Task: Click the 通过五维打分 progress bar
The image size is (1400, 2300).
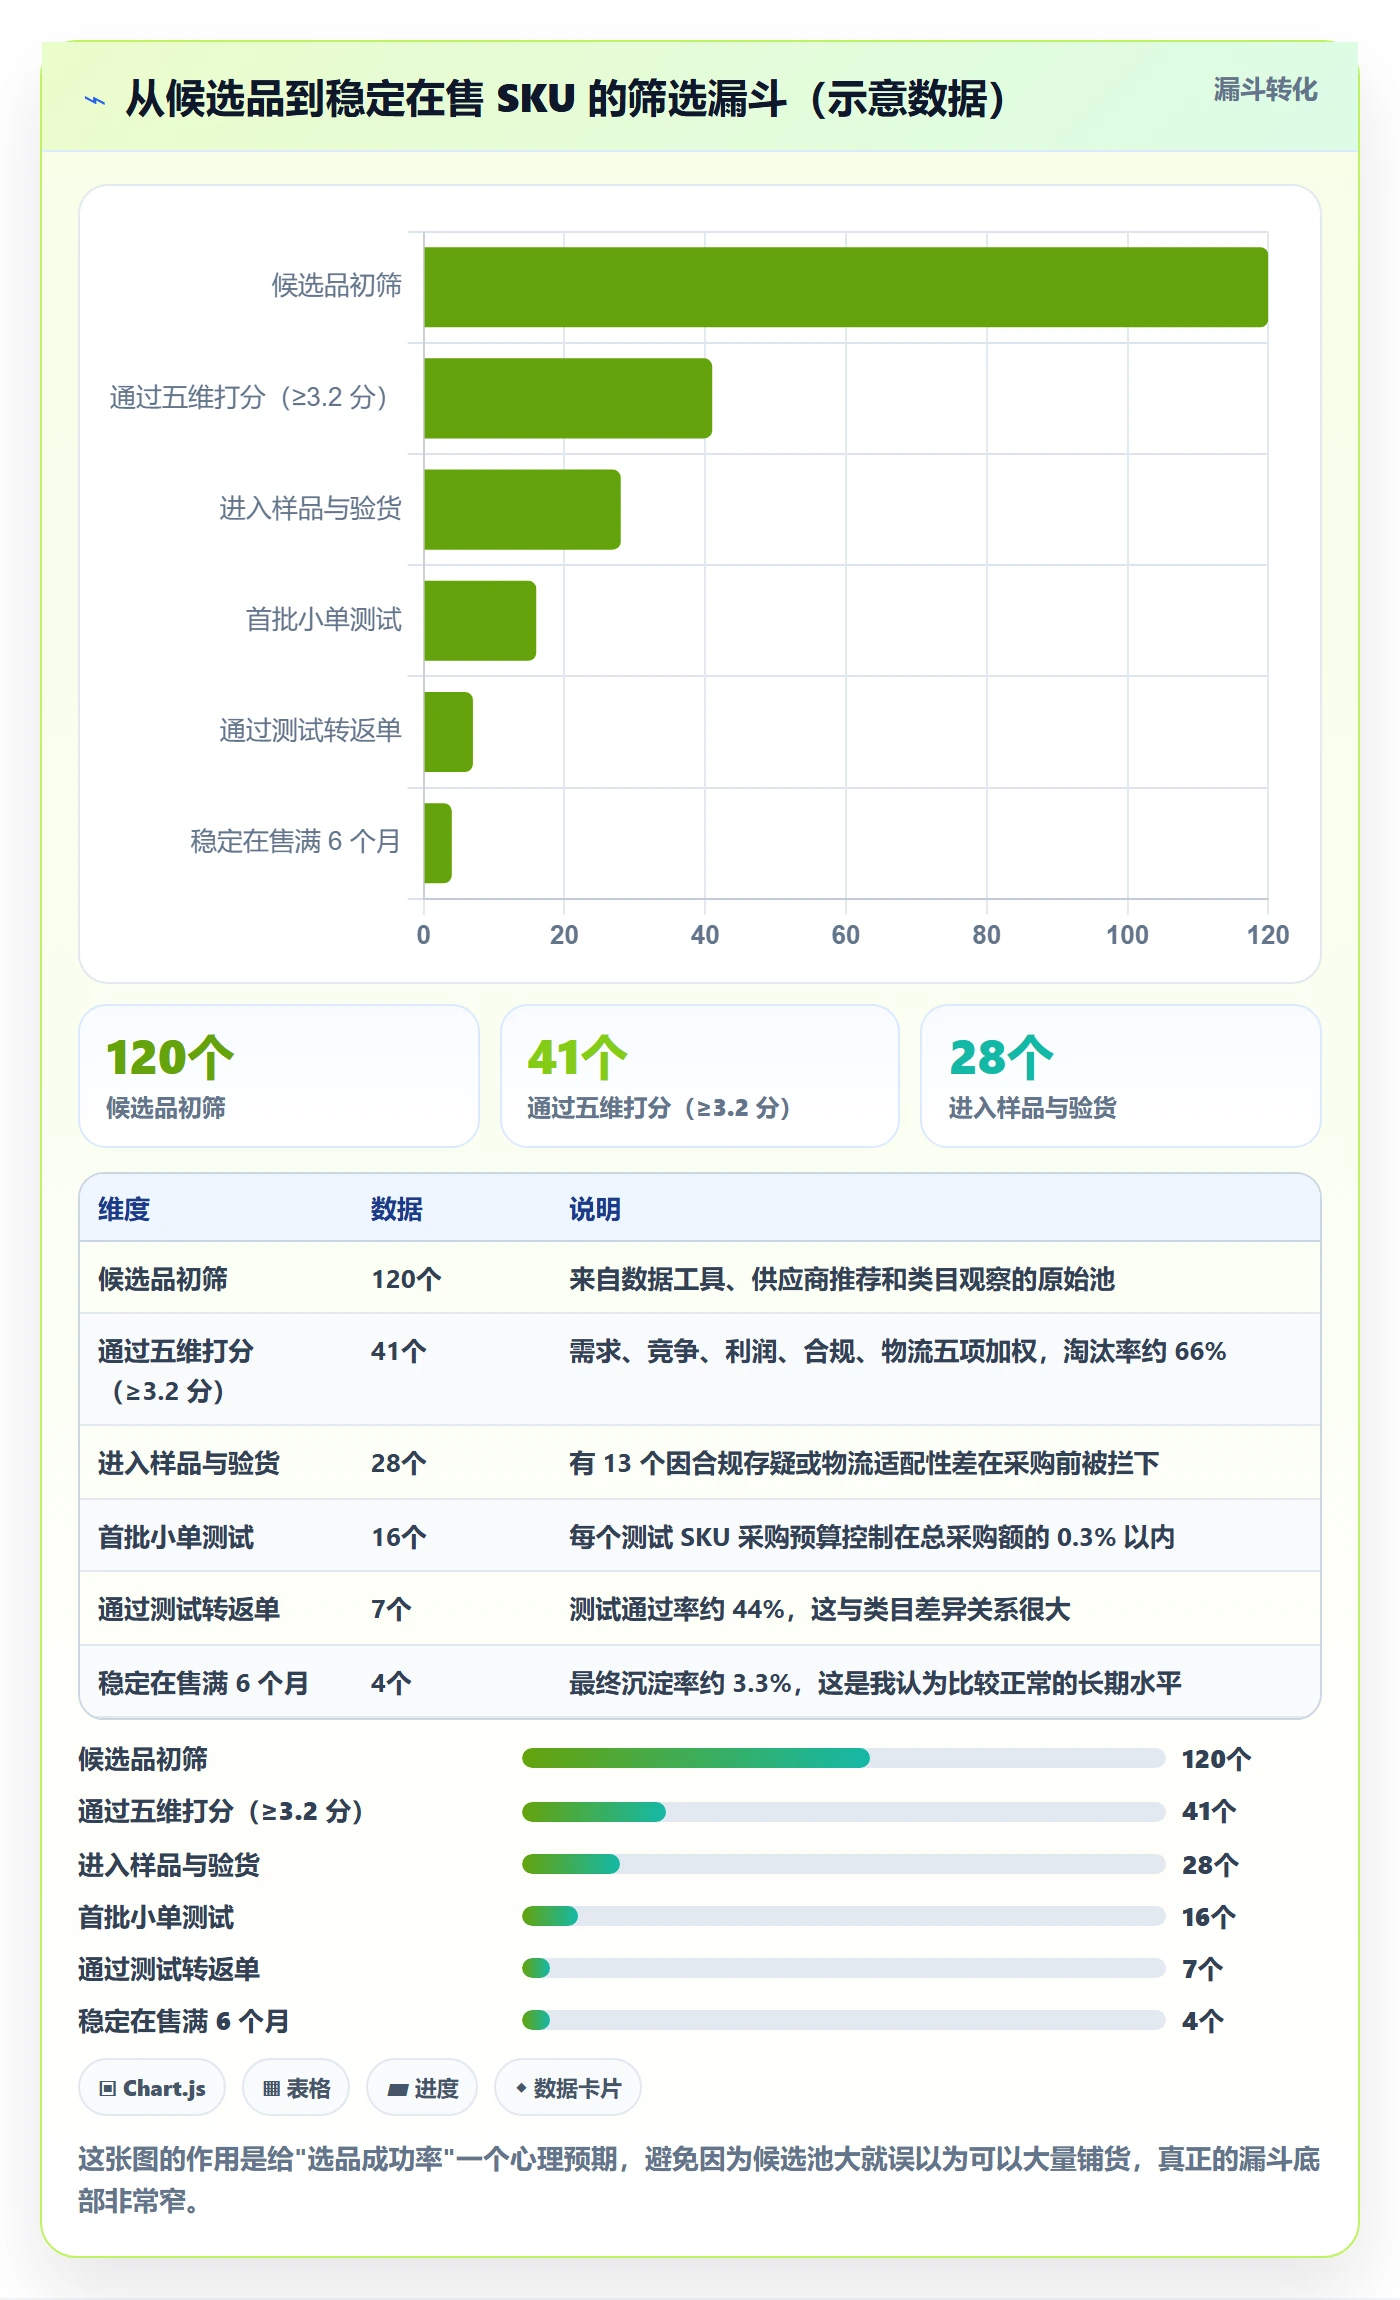Action: coord(843,1811)
